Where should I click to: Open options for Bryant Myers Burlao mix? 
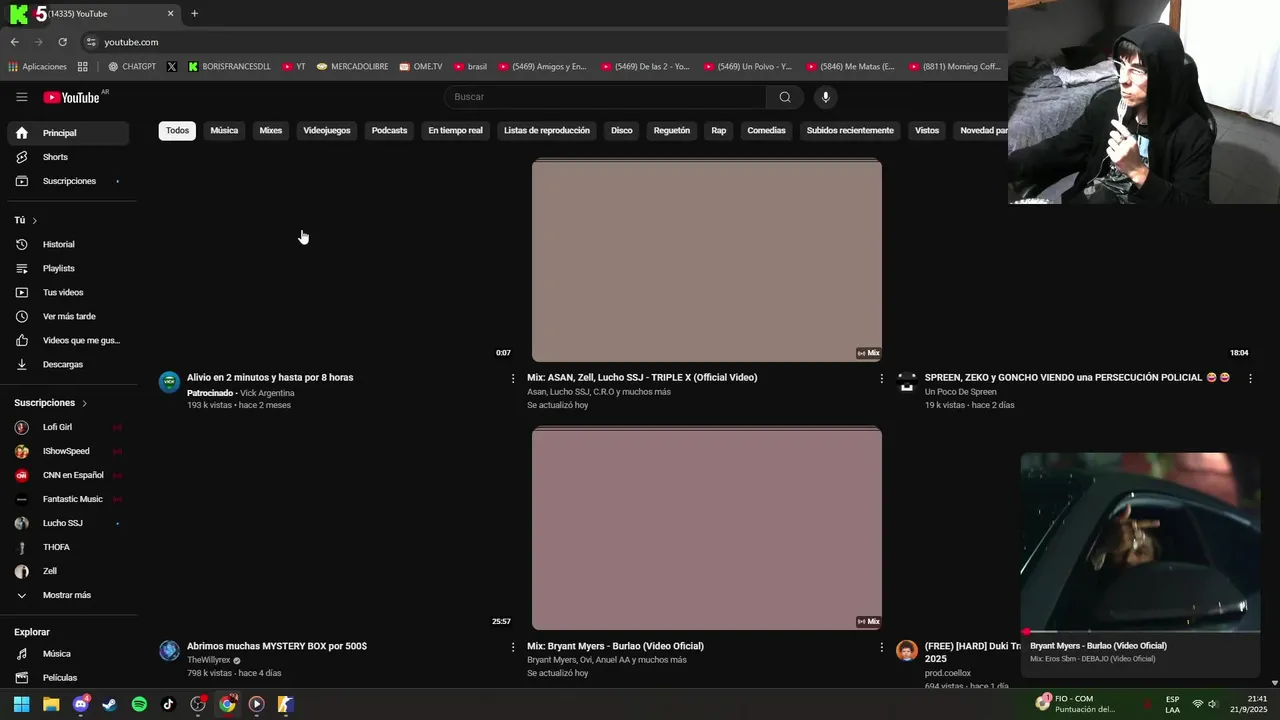pos(881,647)
